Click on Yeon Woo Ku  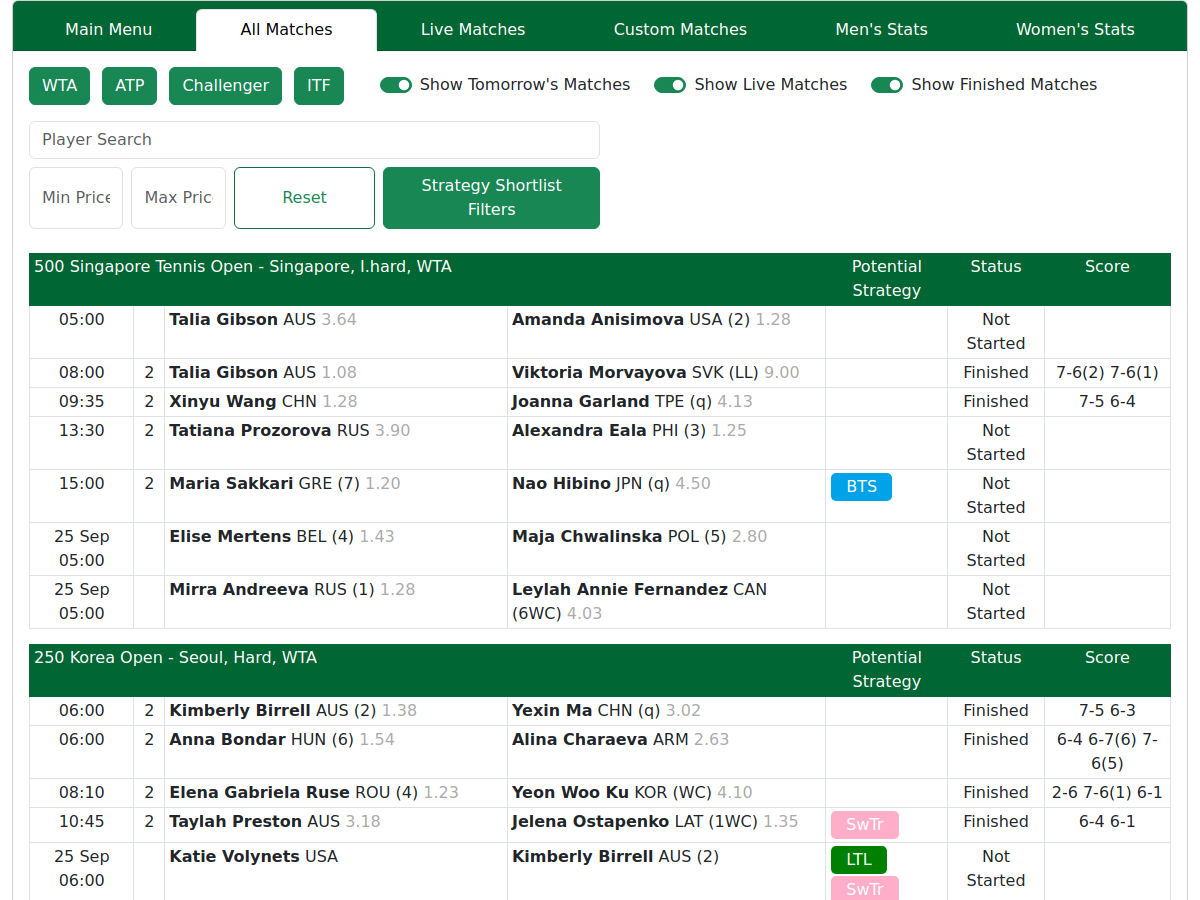click(571, 793)
